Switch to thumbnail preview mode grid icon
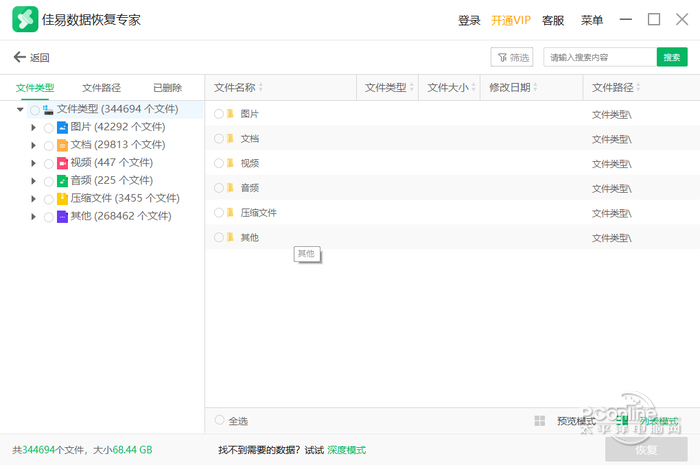Viewport: 700px width, 465px height. point(540,421)
